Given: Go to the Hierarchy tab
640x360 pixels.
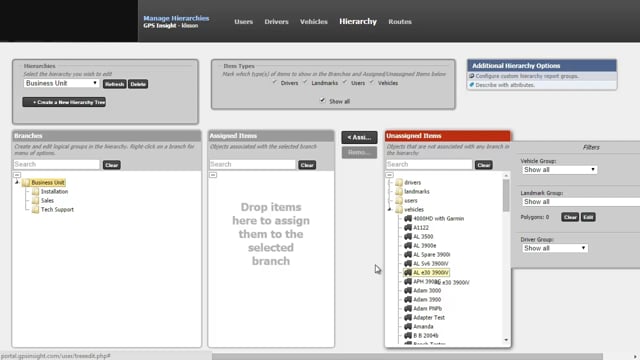Looking at the screenshot, I should 358,21.
